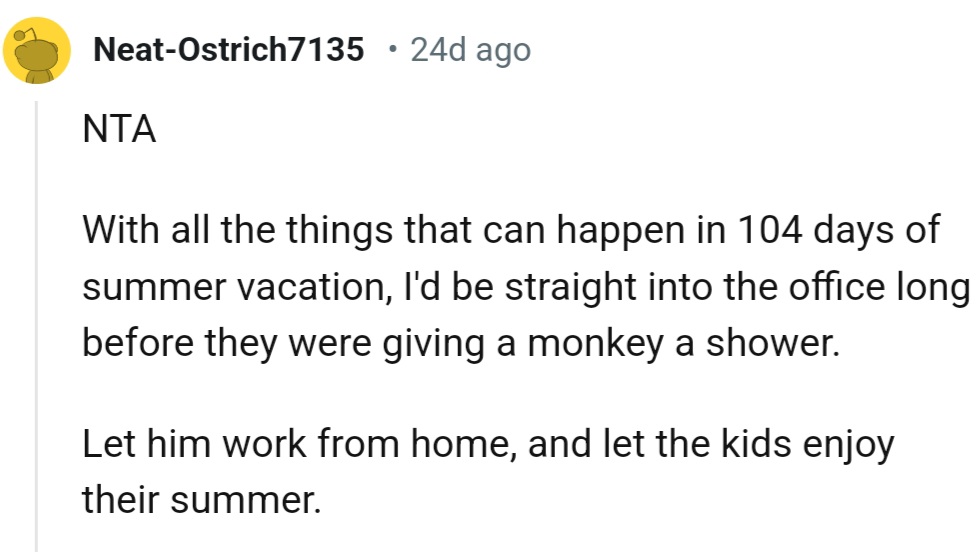Click the word "kids" in the comment

tap(747, 443)
